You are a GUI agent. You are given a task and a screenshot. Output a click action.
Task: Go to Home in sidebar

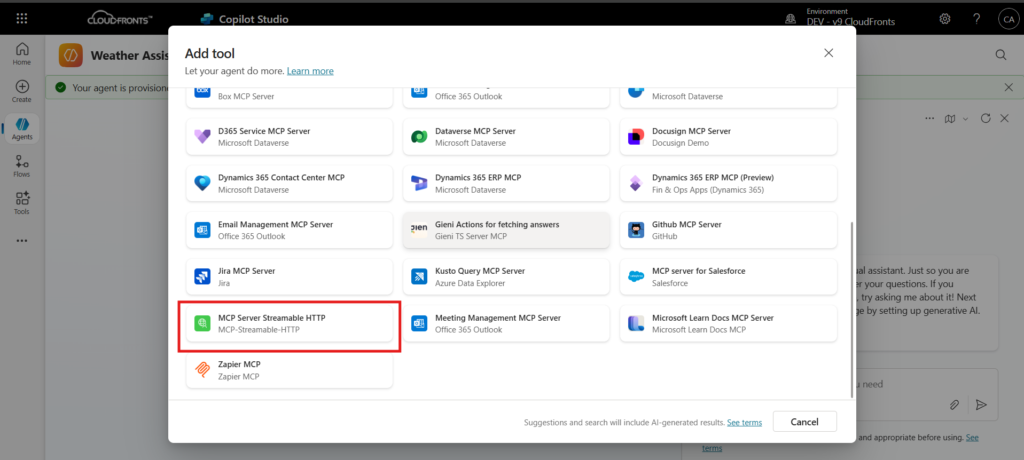(22, 54)
